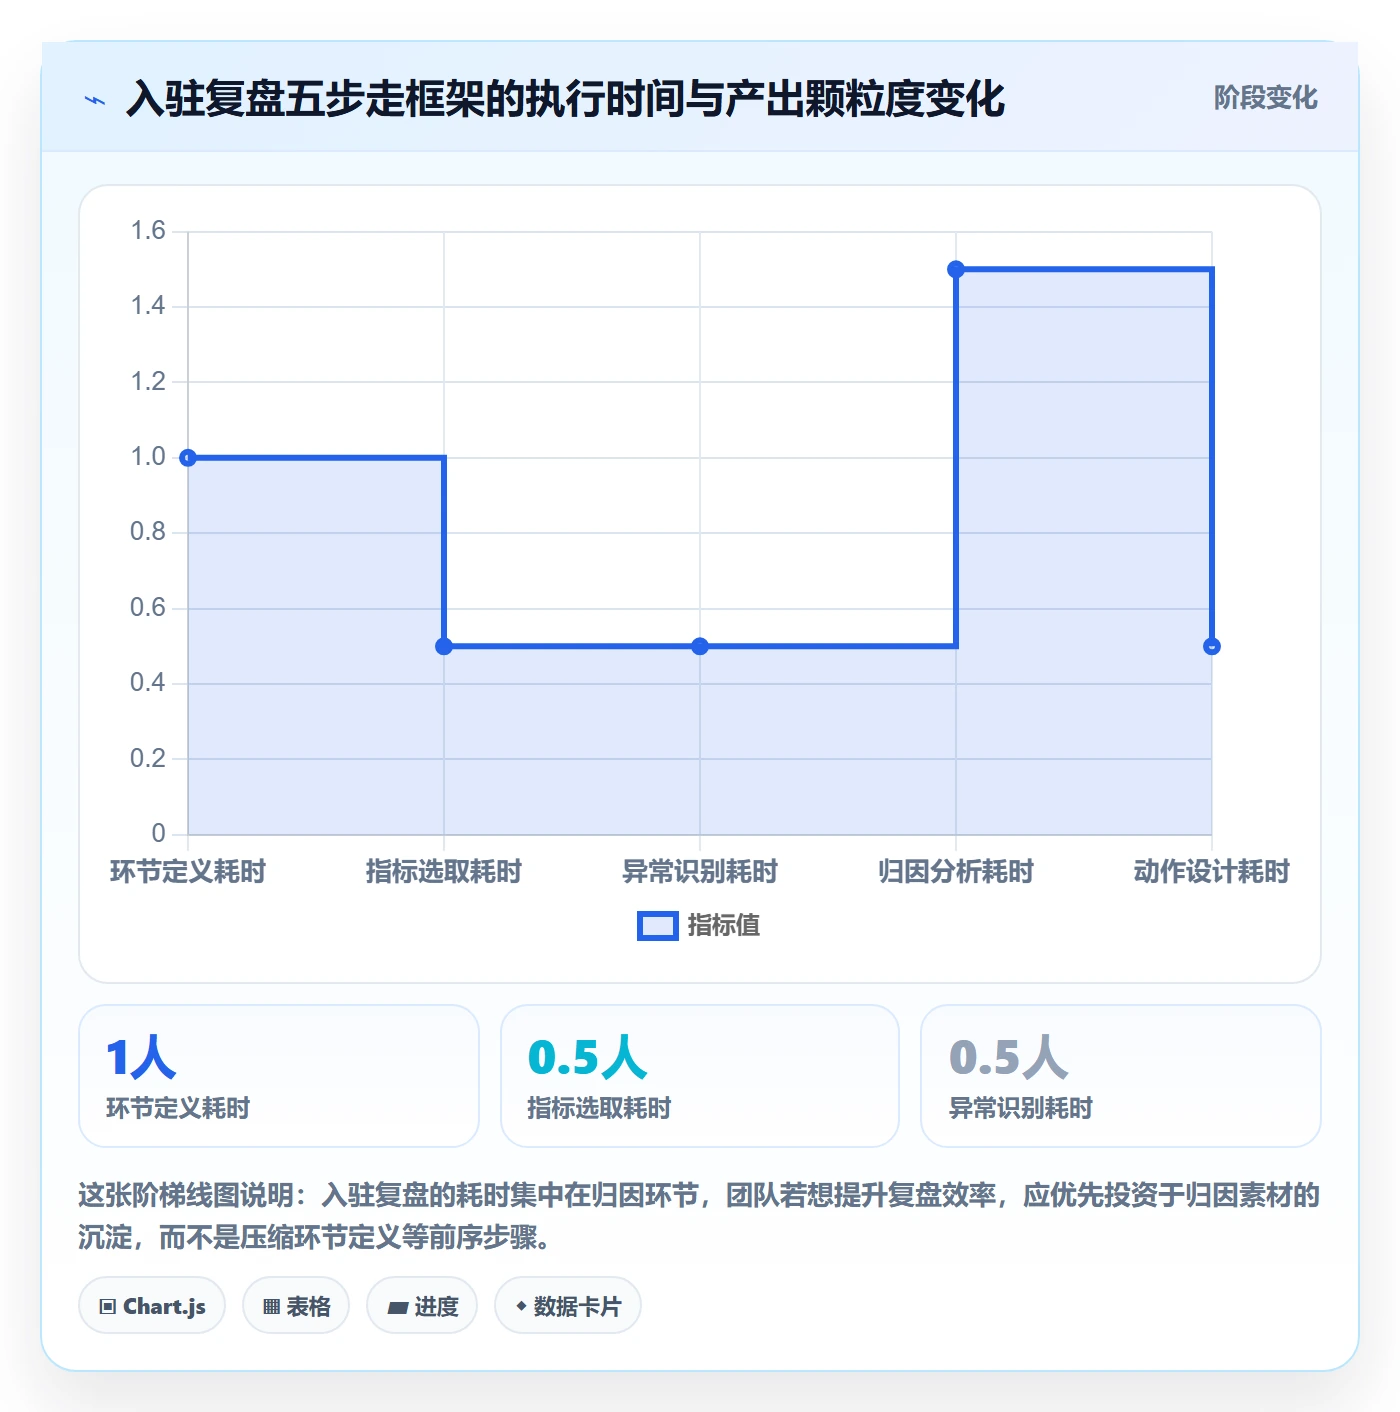Click the 表格 tag text
The height and width of the screenshot is (1412, 1400).
point(308,1306)
